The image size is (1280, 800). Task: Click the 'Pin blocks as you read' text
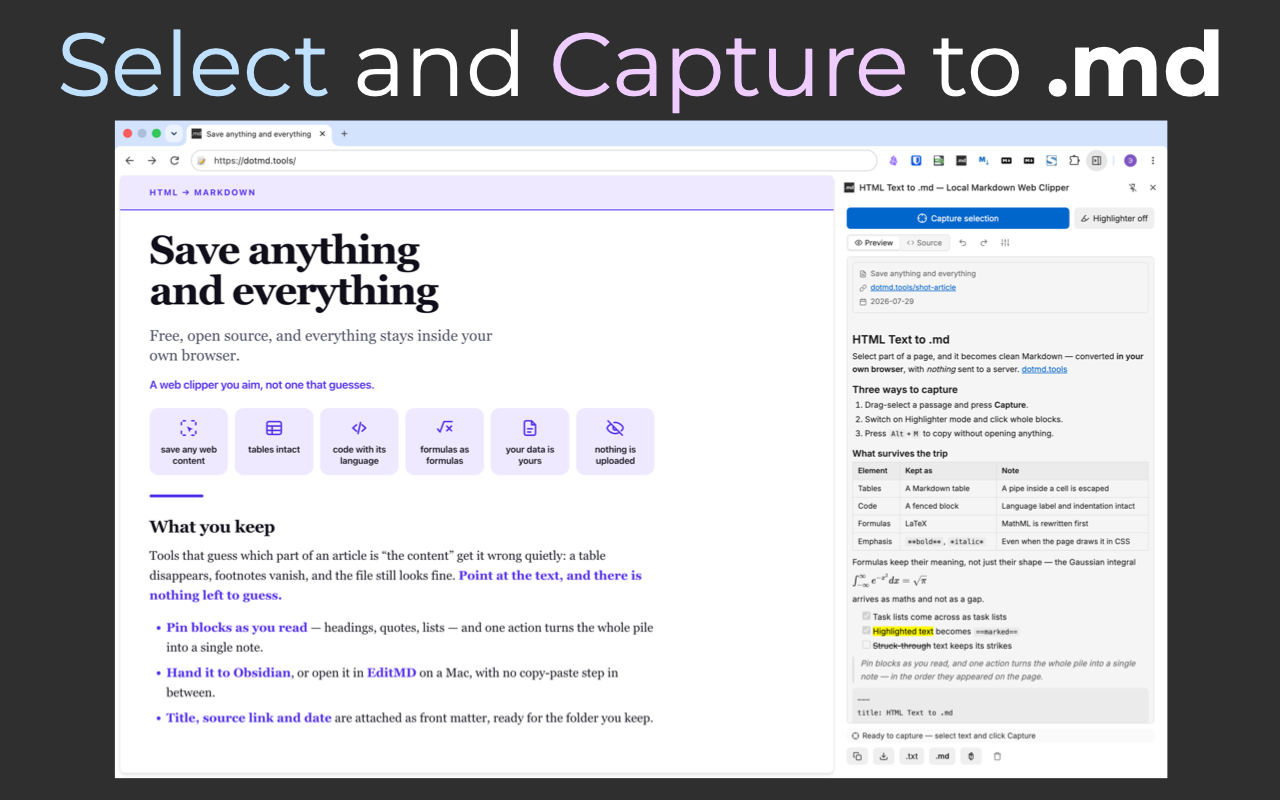point(237,628)
